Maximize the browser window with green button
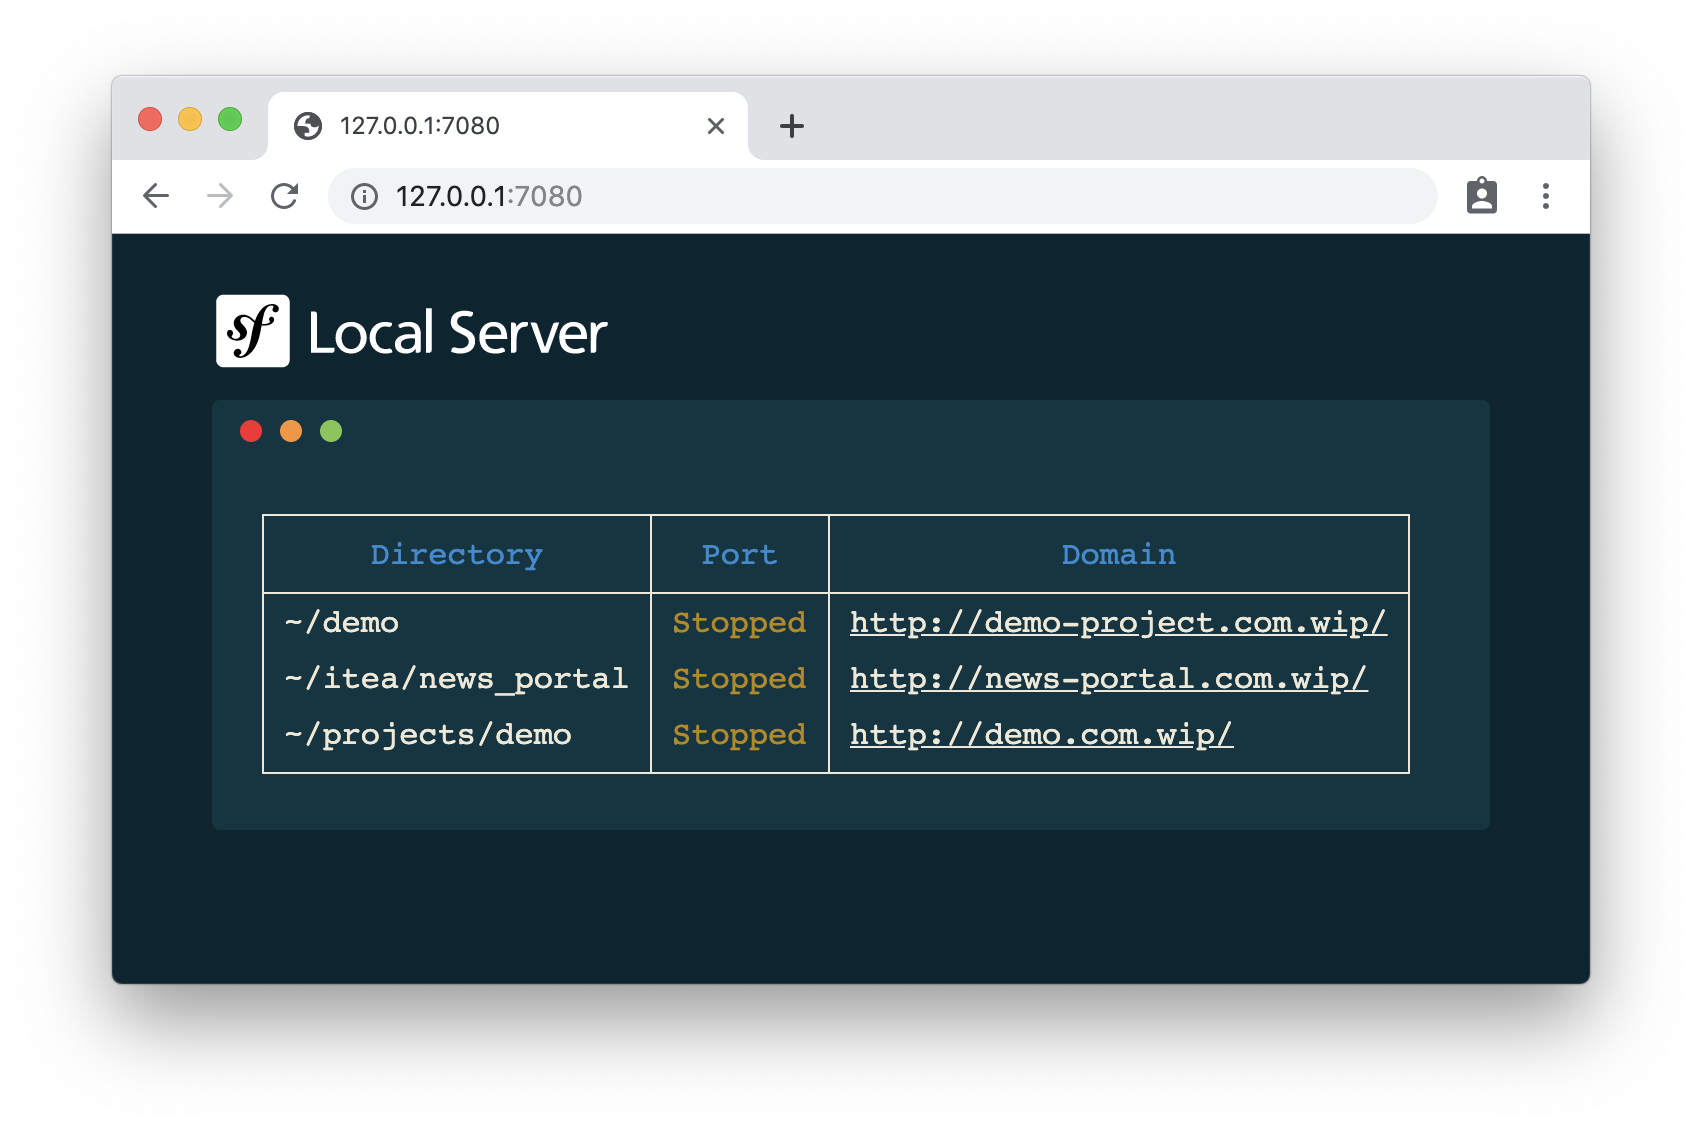Viewport: 1702px width, 1132px height. pyautogui.click(x=230, y=119)
